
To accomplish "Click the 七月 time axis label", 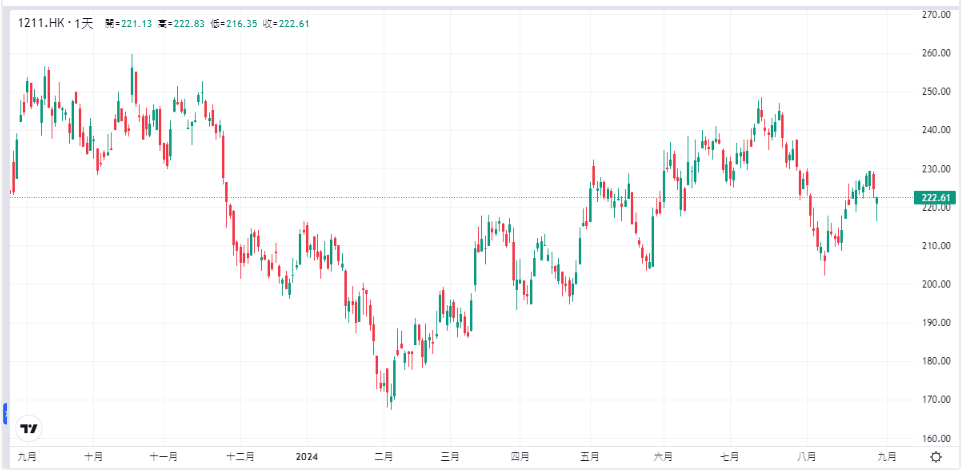I will click(x=729, y=457).
